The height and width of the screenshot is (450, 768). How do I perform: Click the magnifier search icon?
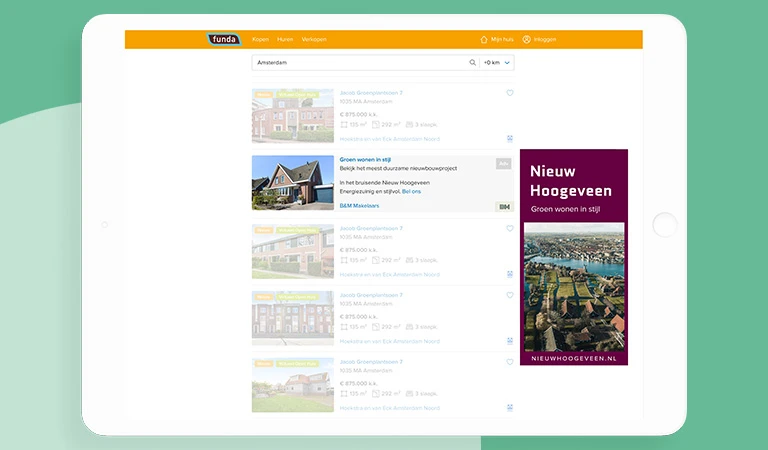coord(473,63)
